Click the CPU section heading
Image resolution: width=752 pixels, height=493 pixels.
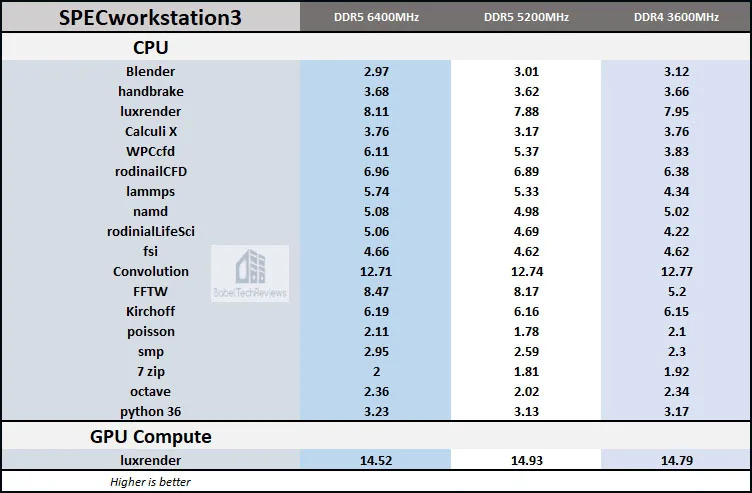[151, 47]
